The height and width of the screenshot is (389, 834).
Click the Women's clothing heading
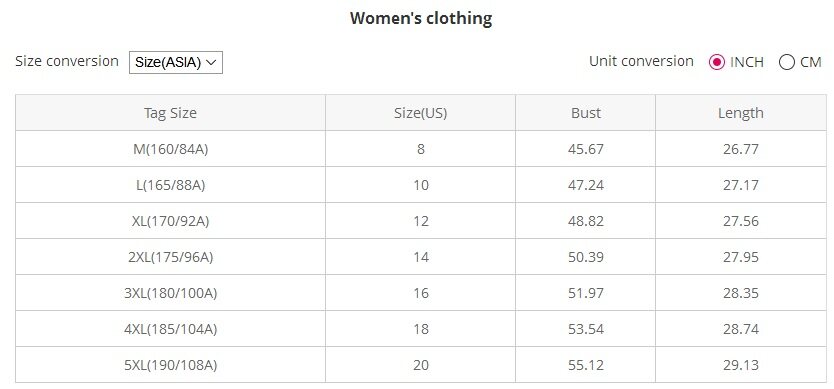point(421,19)
